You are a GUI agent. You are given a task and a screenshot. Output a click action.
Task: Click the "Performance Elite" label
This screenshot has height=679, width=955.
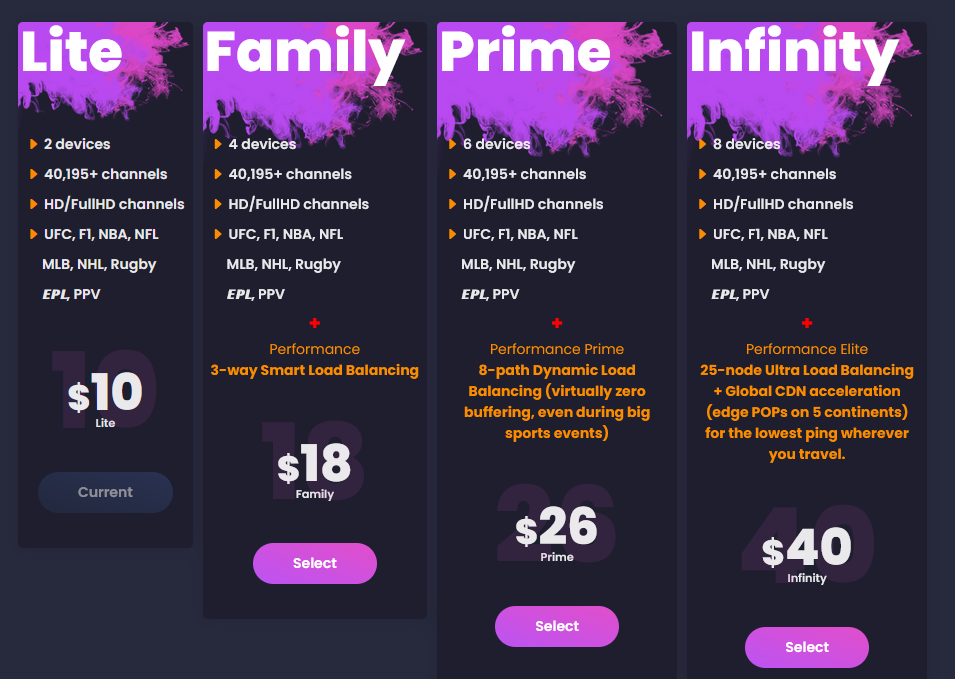click(x=807, y=349)
